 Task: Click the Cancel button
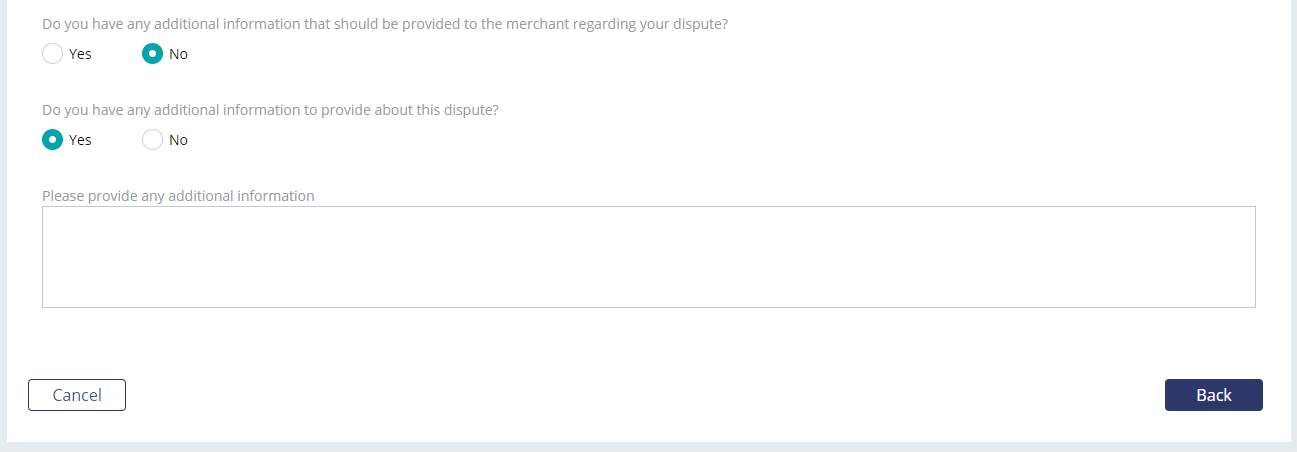click(77, 395)
